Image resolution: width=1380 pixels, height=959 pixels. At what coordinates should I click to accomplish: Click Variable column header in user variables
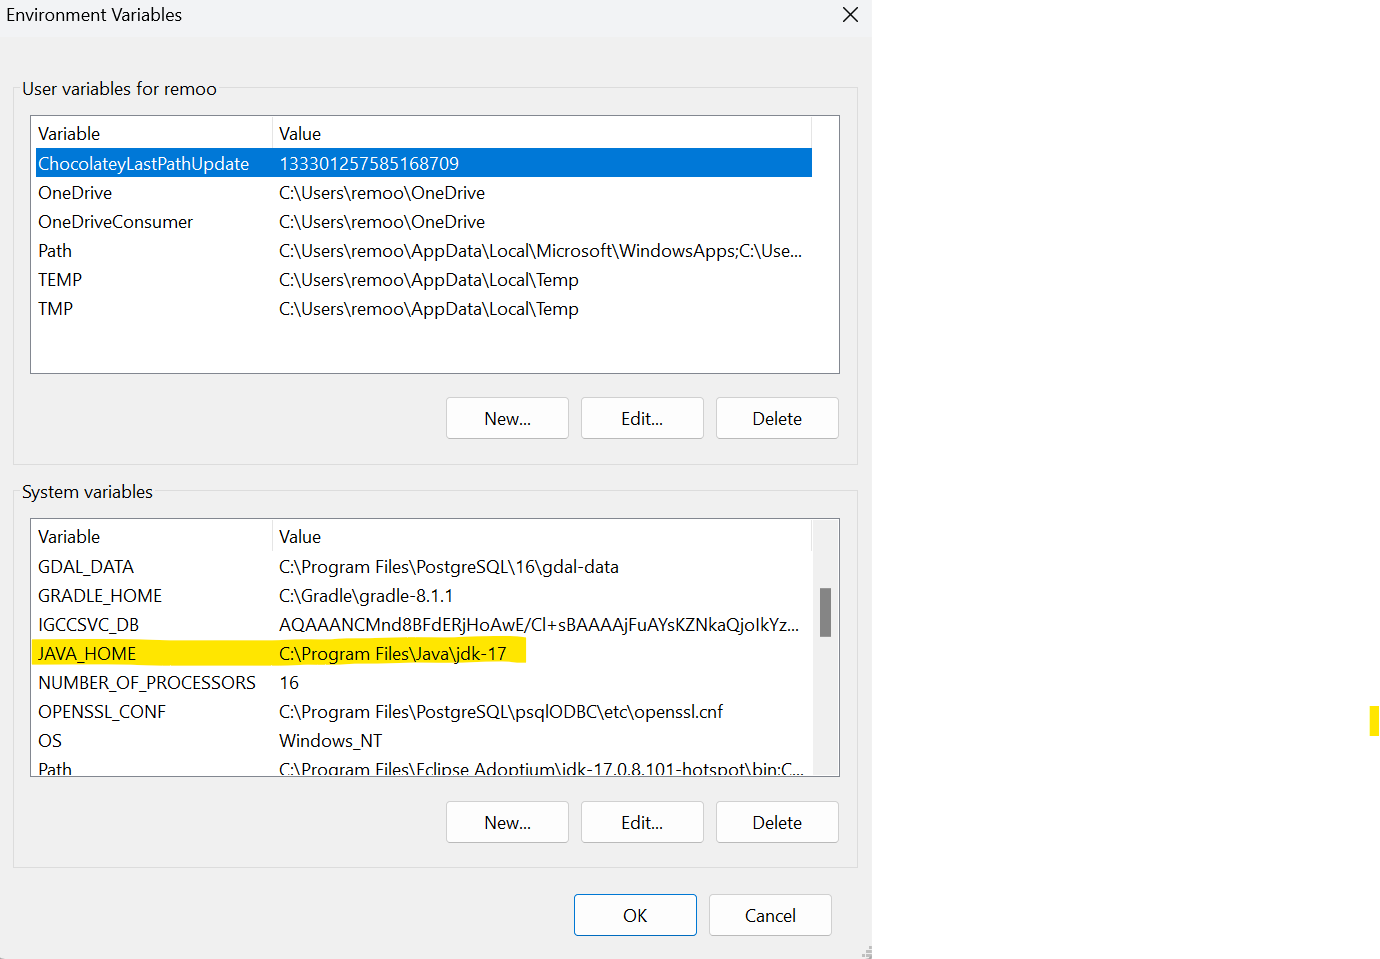coord(153,133)
